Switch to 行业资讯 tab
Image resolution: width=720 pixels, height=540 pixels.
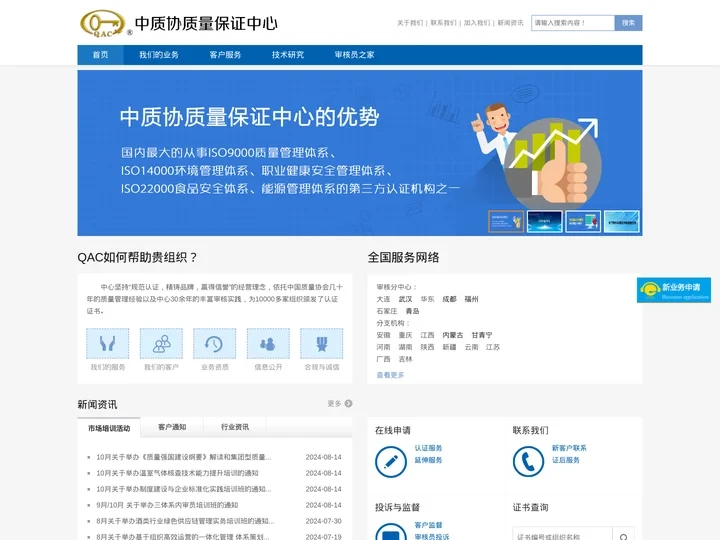pos(235,427)
